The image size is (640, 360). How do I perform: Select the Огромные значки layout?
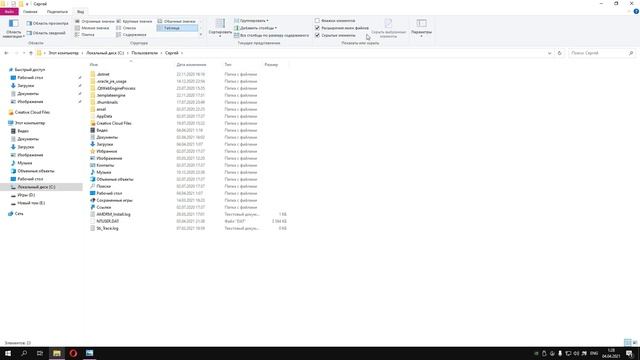[x=94, y=21]
